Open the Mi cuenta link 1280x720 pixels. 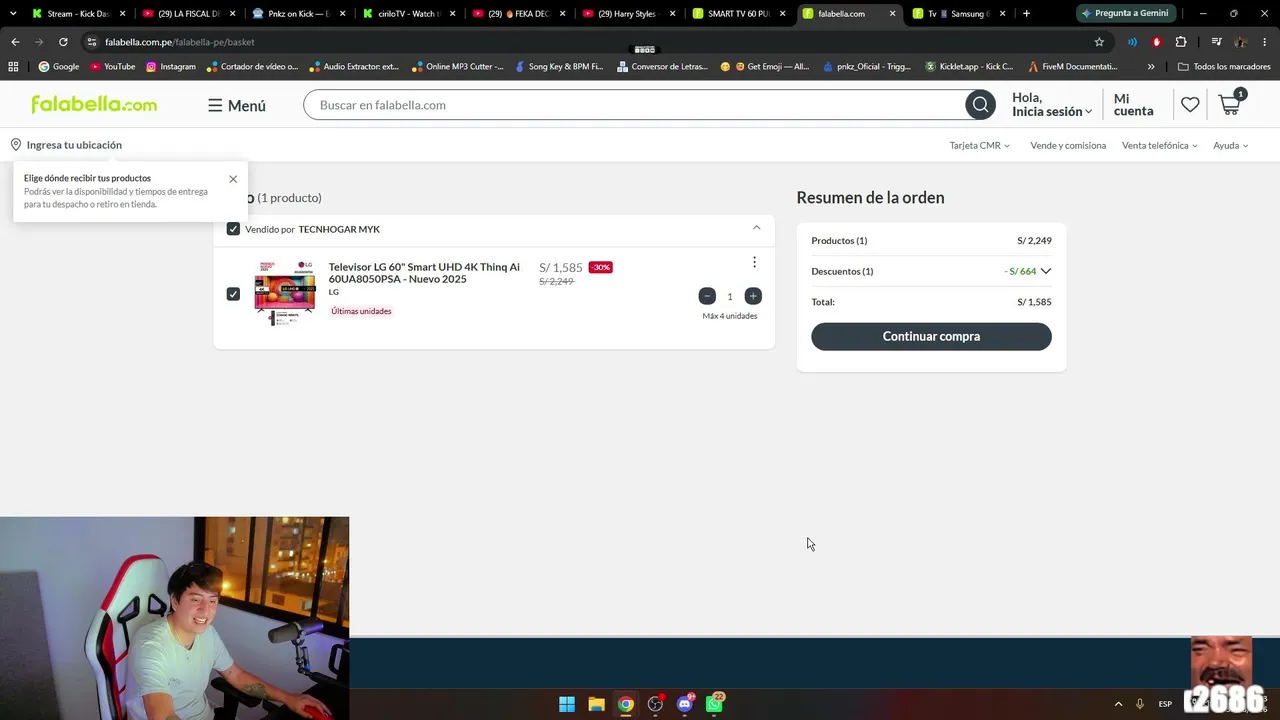(1133, 105)
